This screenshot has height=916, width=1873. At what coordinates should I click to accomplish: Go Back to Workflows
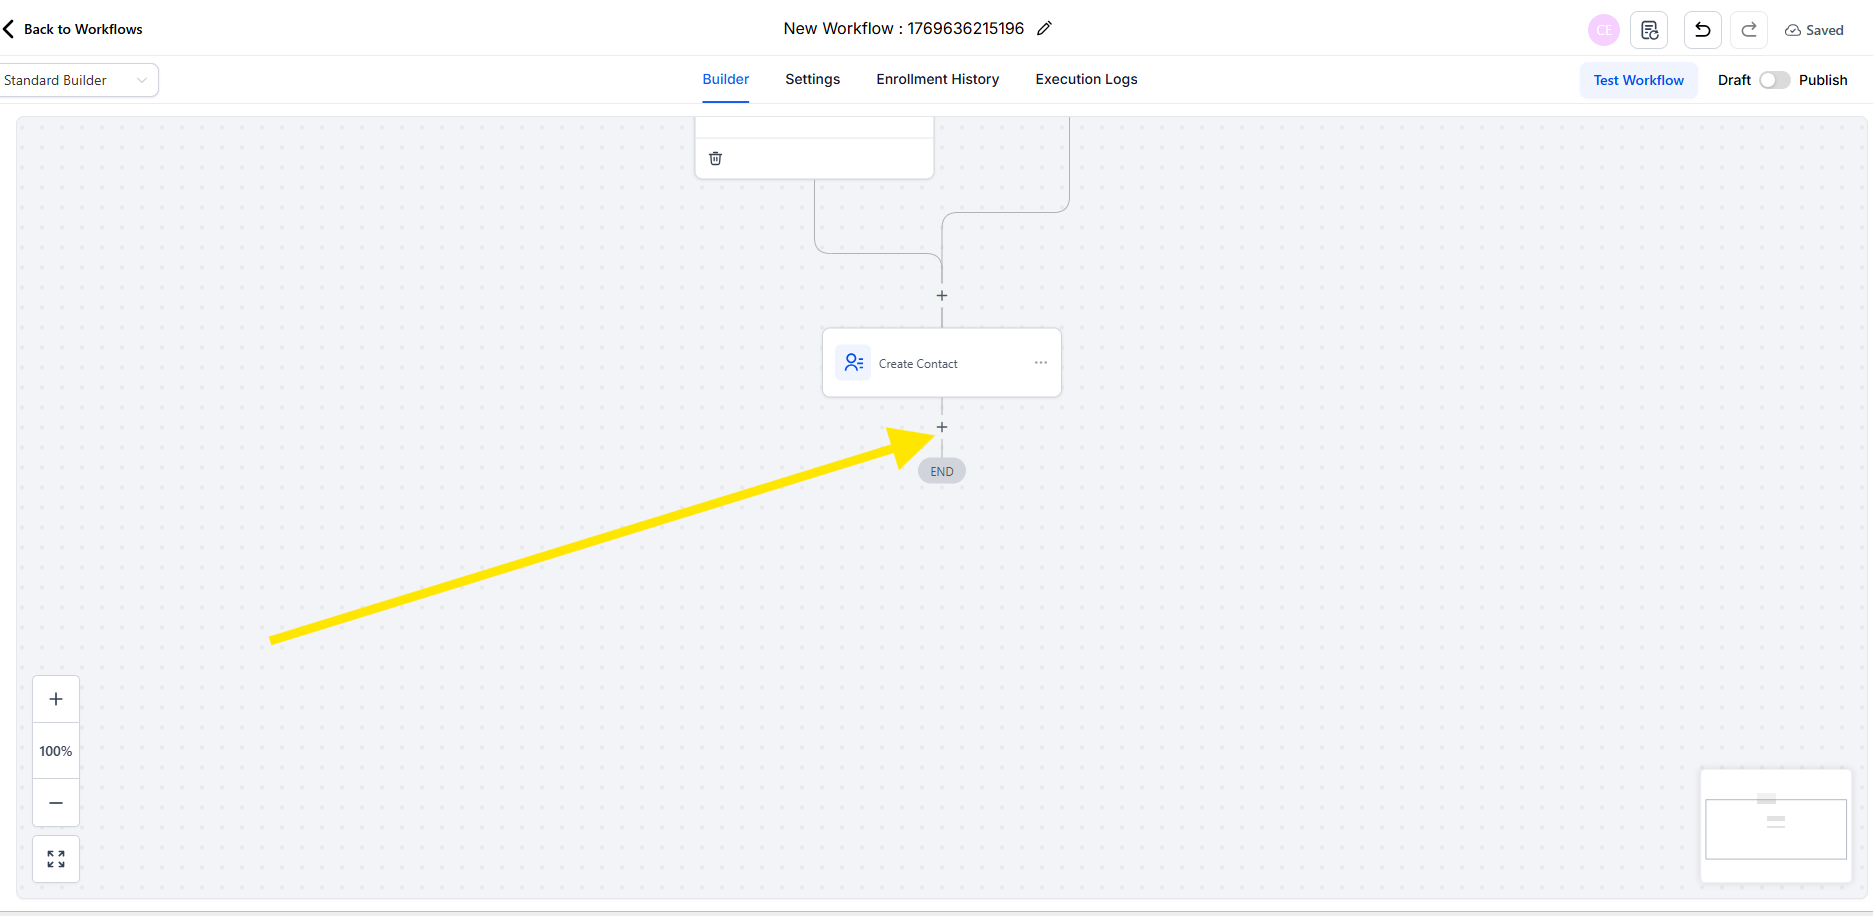73,29
